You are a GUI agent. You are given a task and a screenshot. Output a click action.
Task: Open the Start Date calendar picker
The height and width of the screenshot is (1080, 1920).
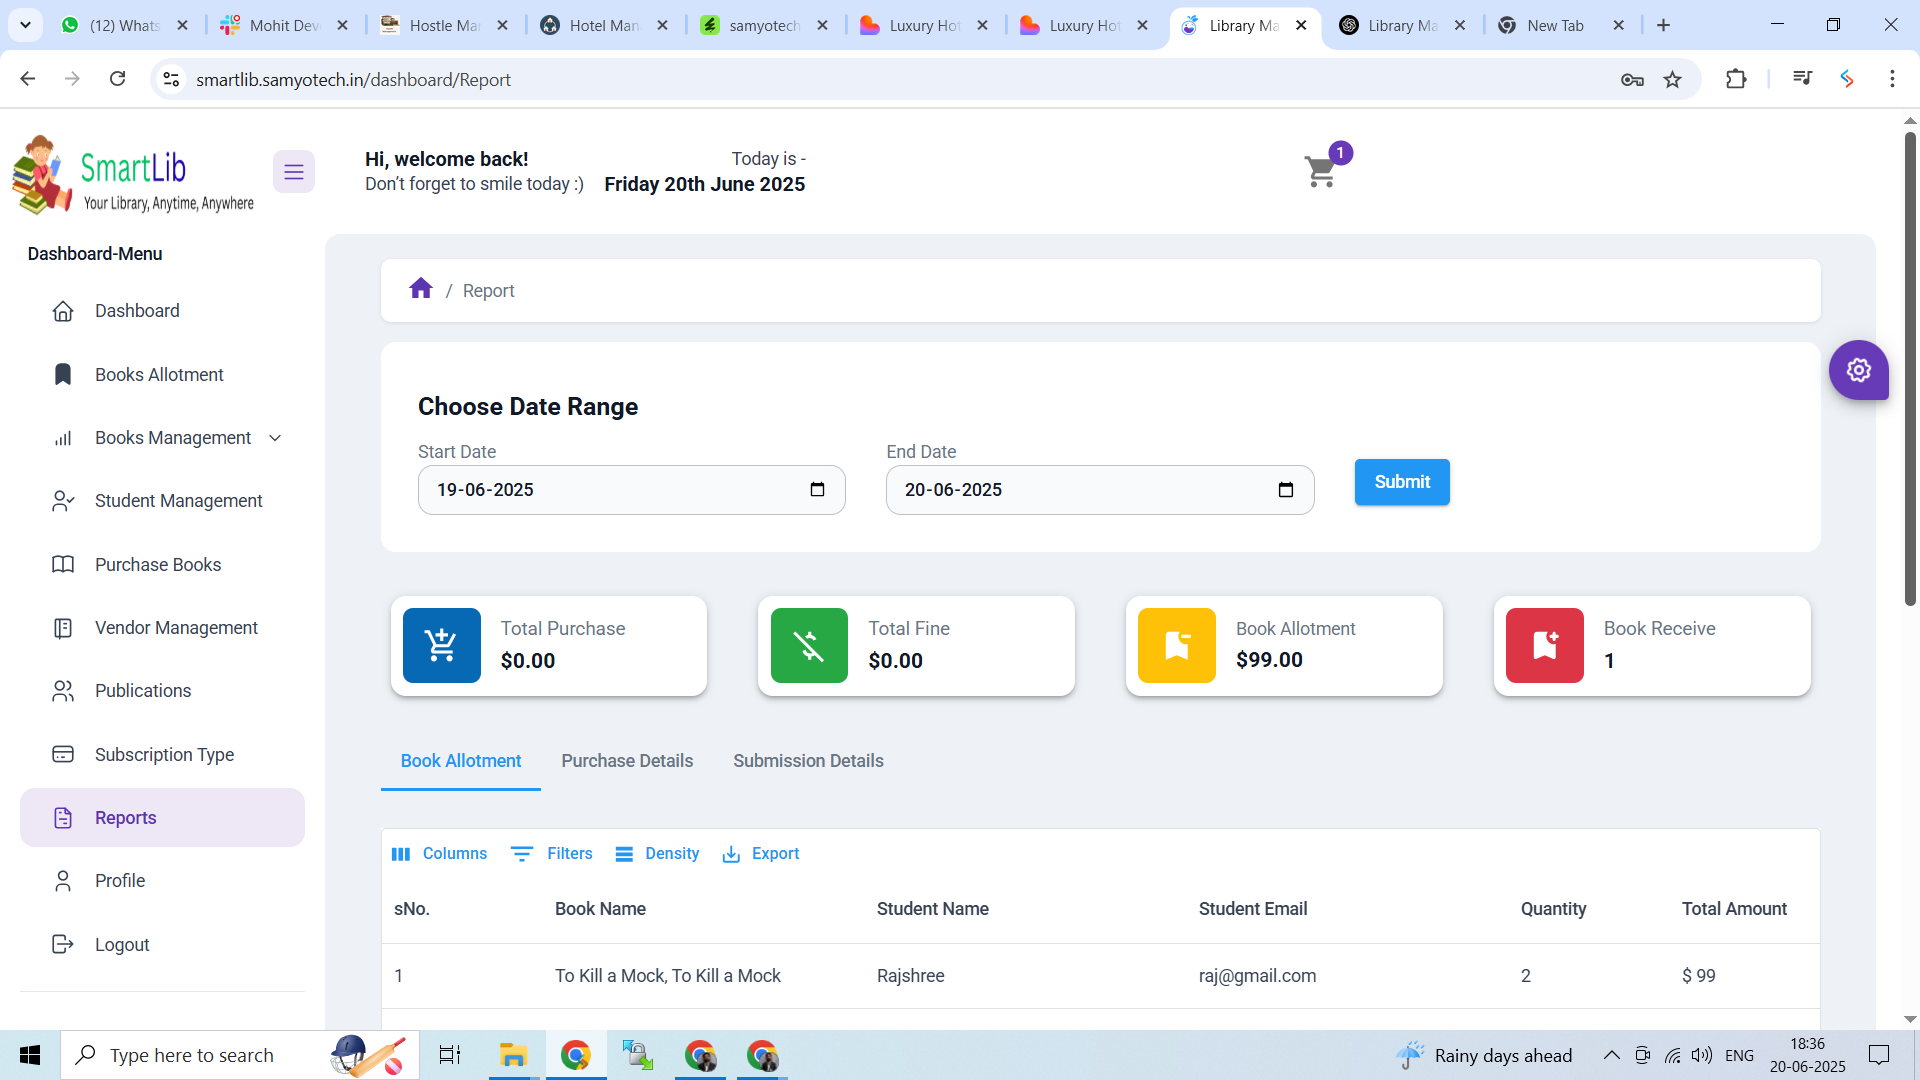[x=818, y=489]
